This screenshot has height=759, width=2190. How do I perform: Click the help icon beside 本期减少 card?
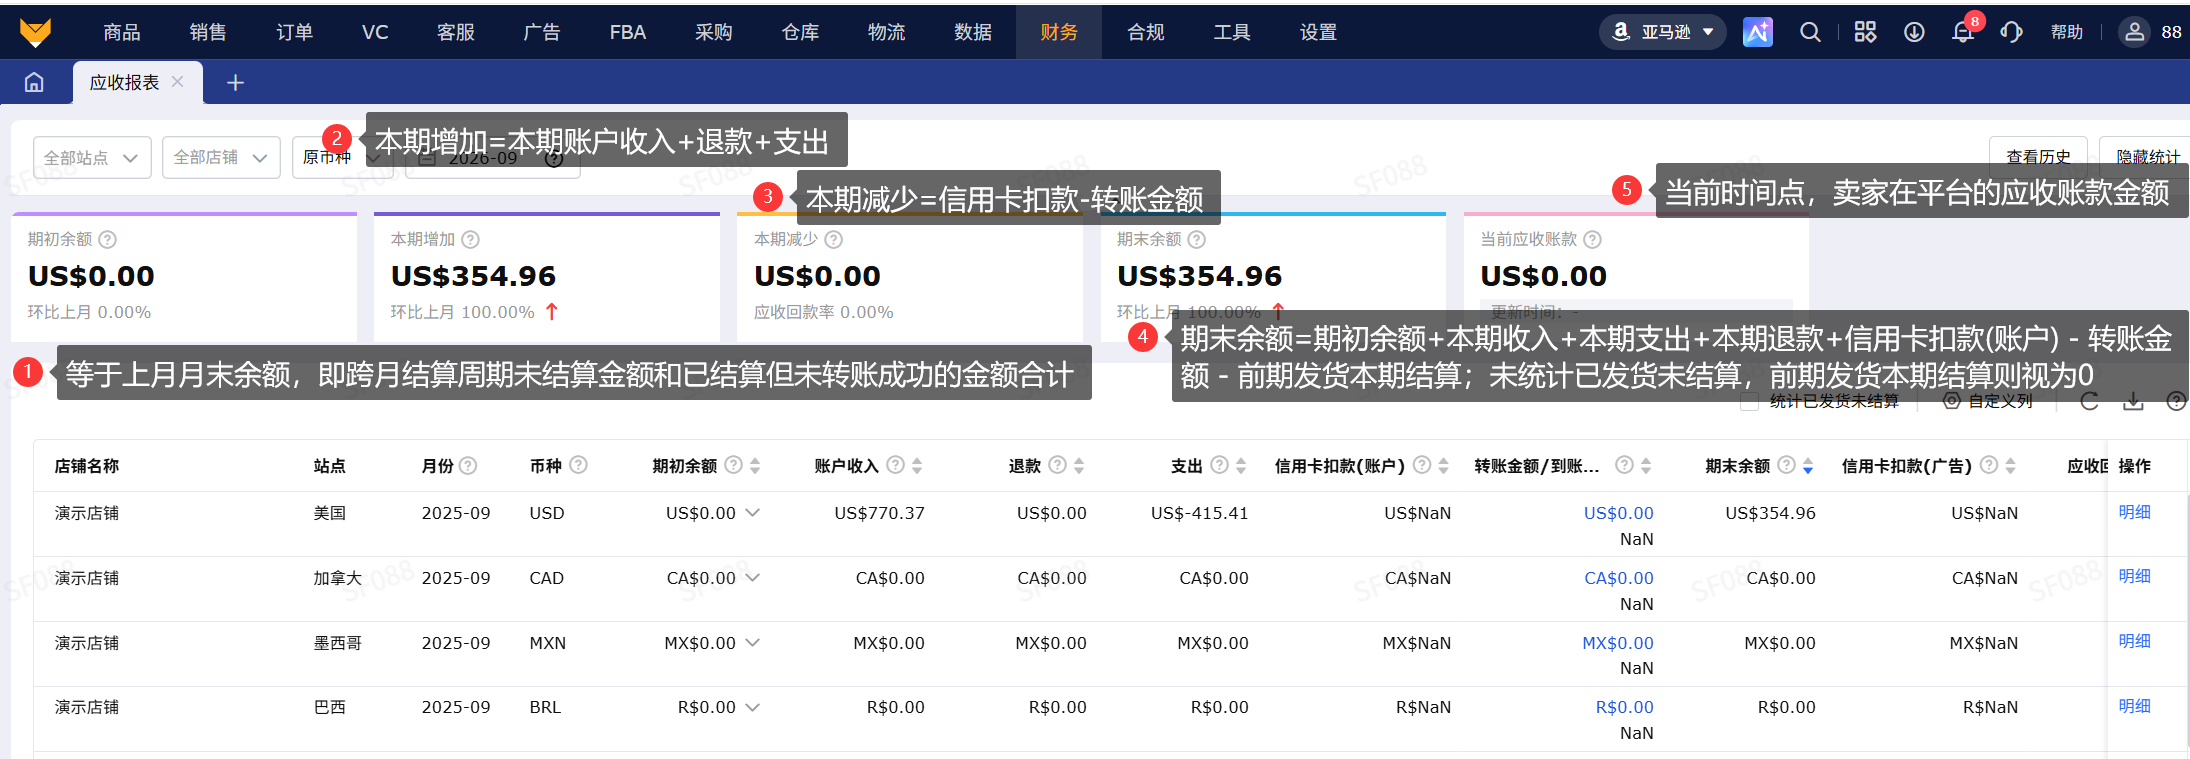(x=833, y=239)
